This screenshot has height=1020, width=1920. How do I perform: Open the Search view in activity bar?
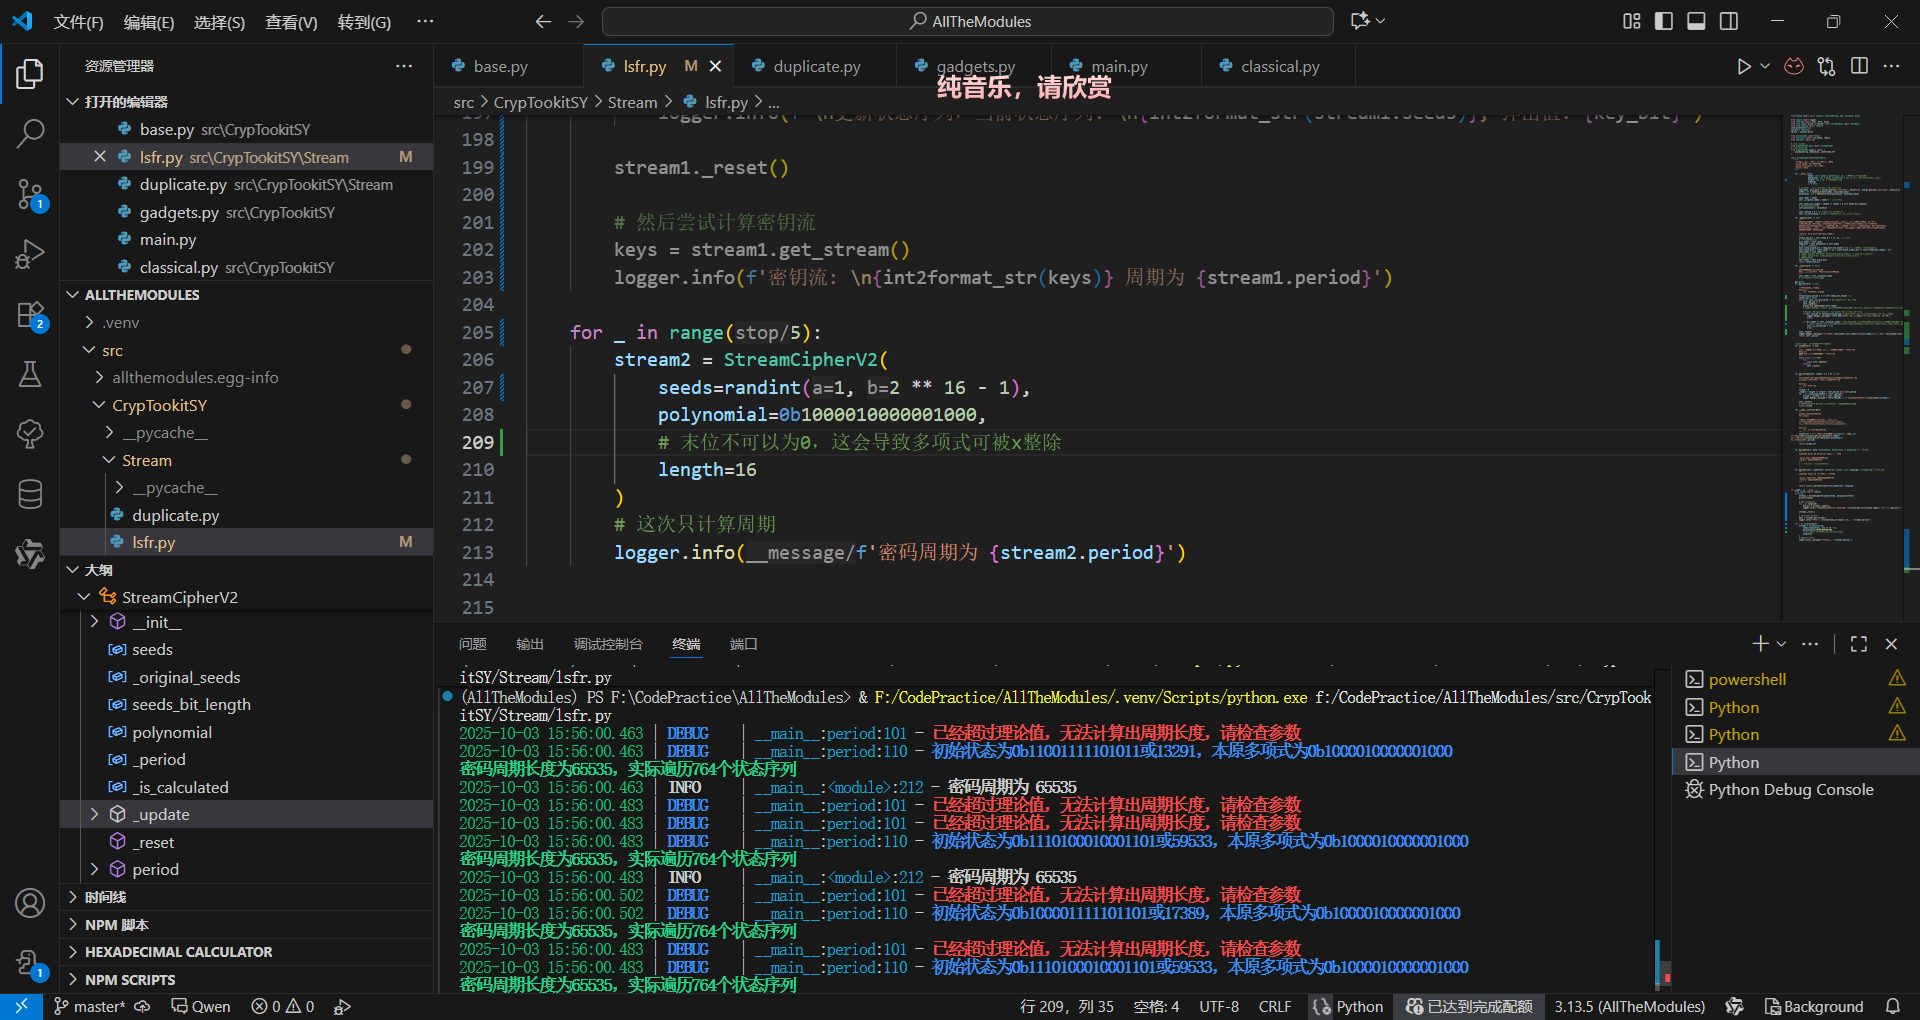tap(30, 133)
